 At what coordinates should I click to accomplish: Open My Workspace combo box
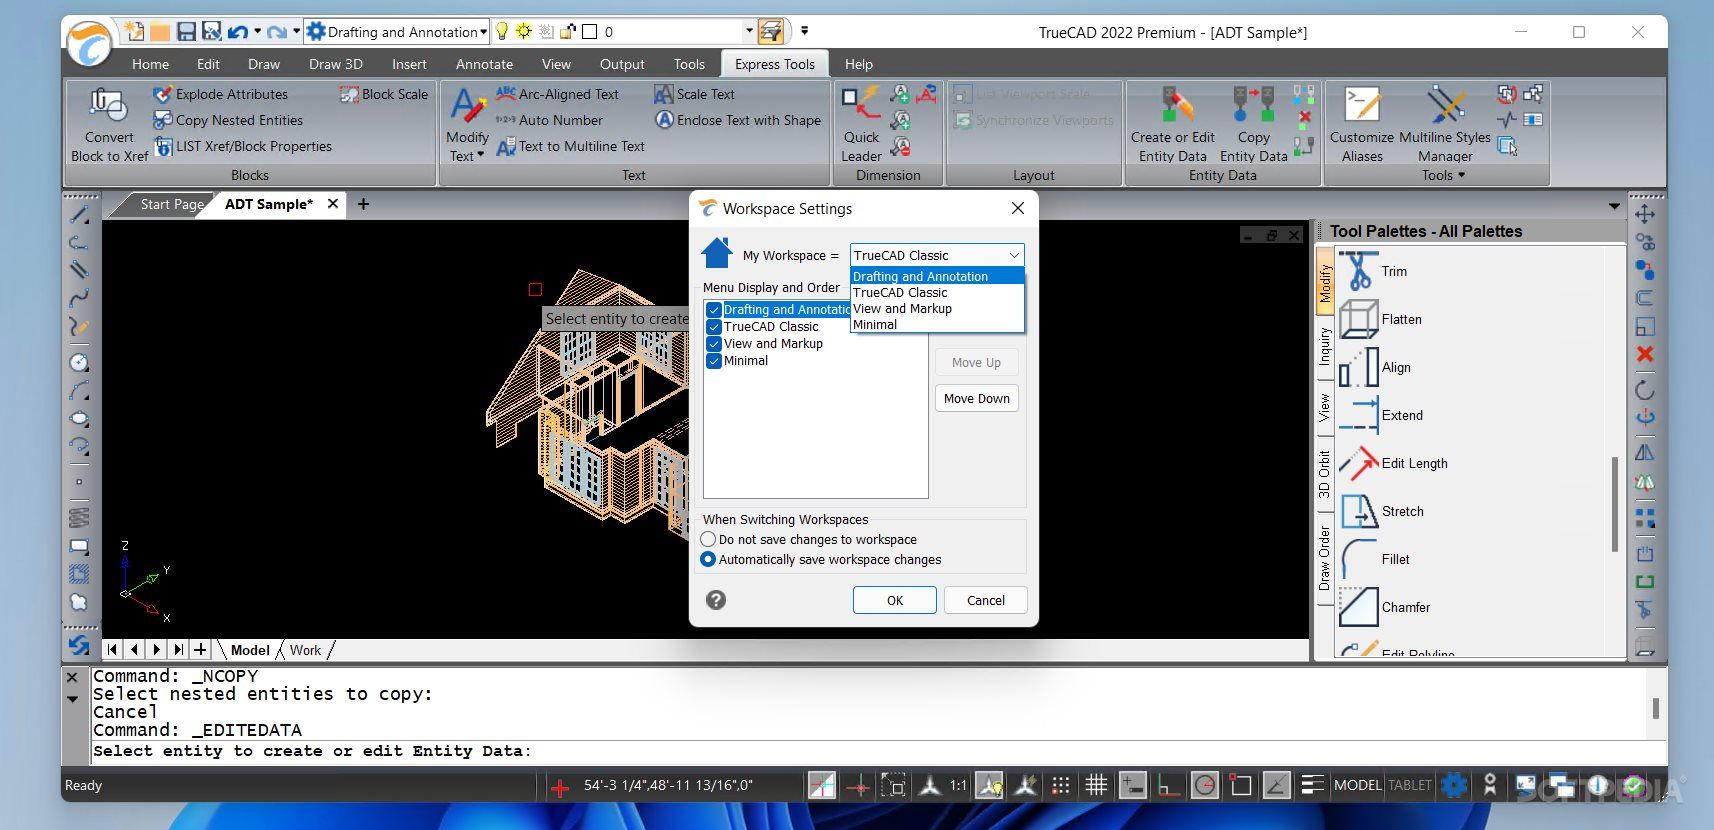pos(937,255)
